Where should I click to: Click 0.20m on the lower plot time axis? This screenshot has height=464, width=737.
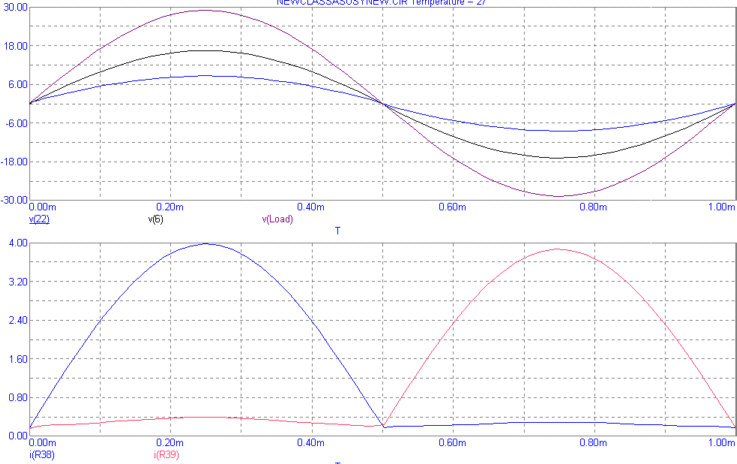pos(170,443)
